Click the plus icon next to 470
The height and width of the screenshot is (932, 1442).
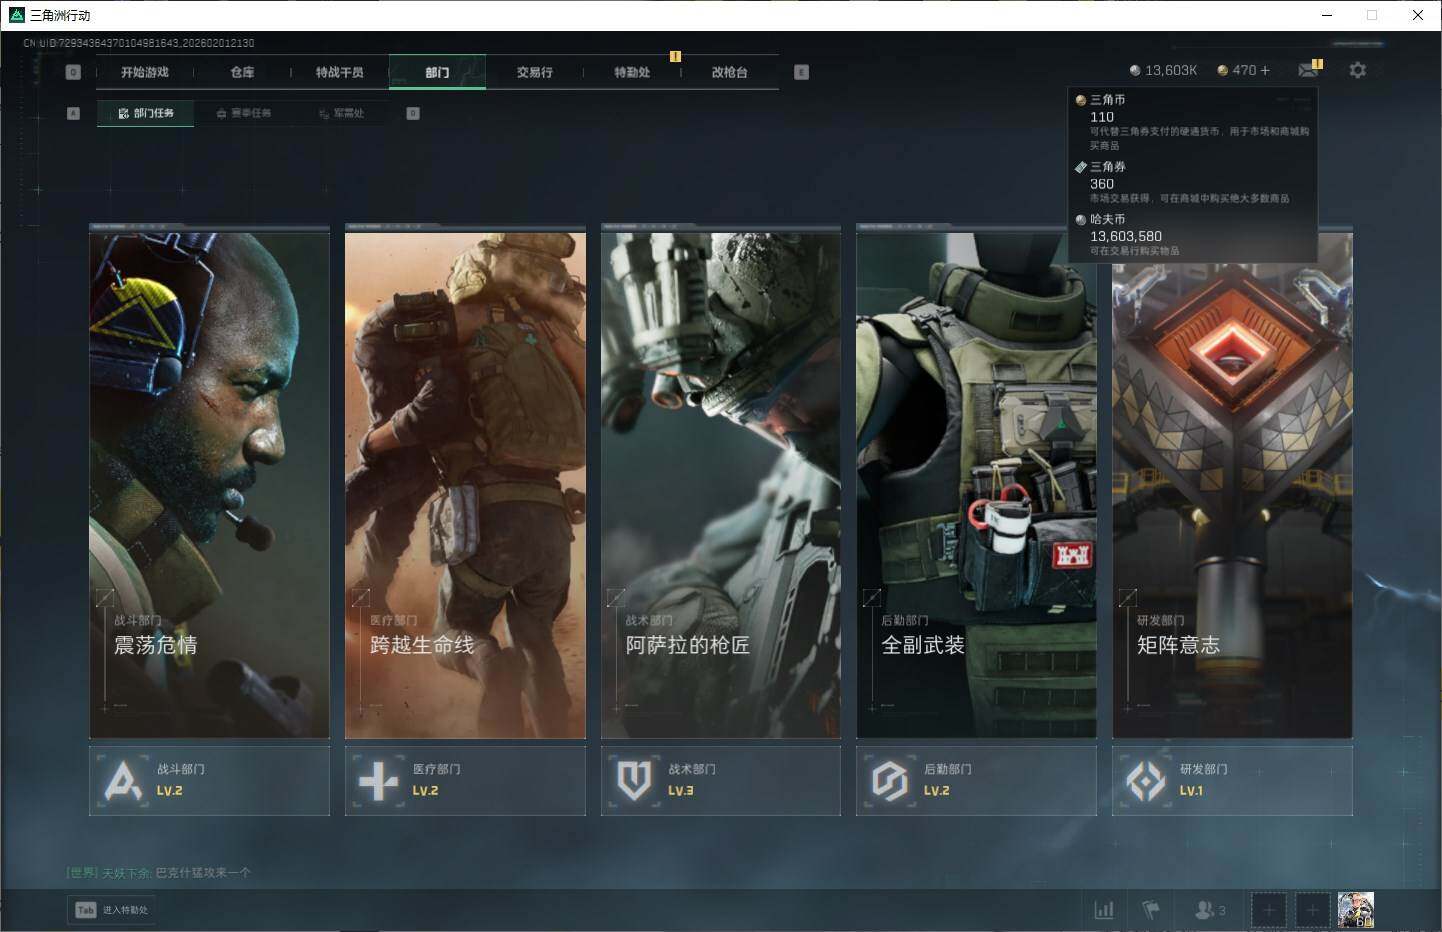tap(1265, 70)
